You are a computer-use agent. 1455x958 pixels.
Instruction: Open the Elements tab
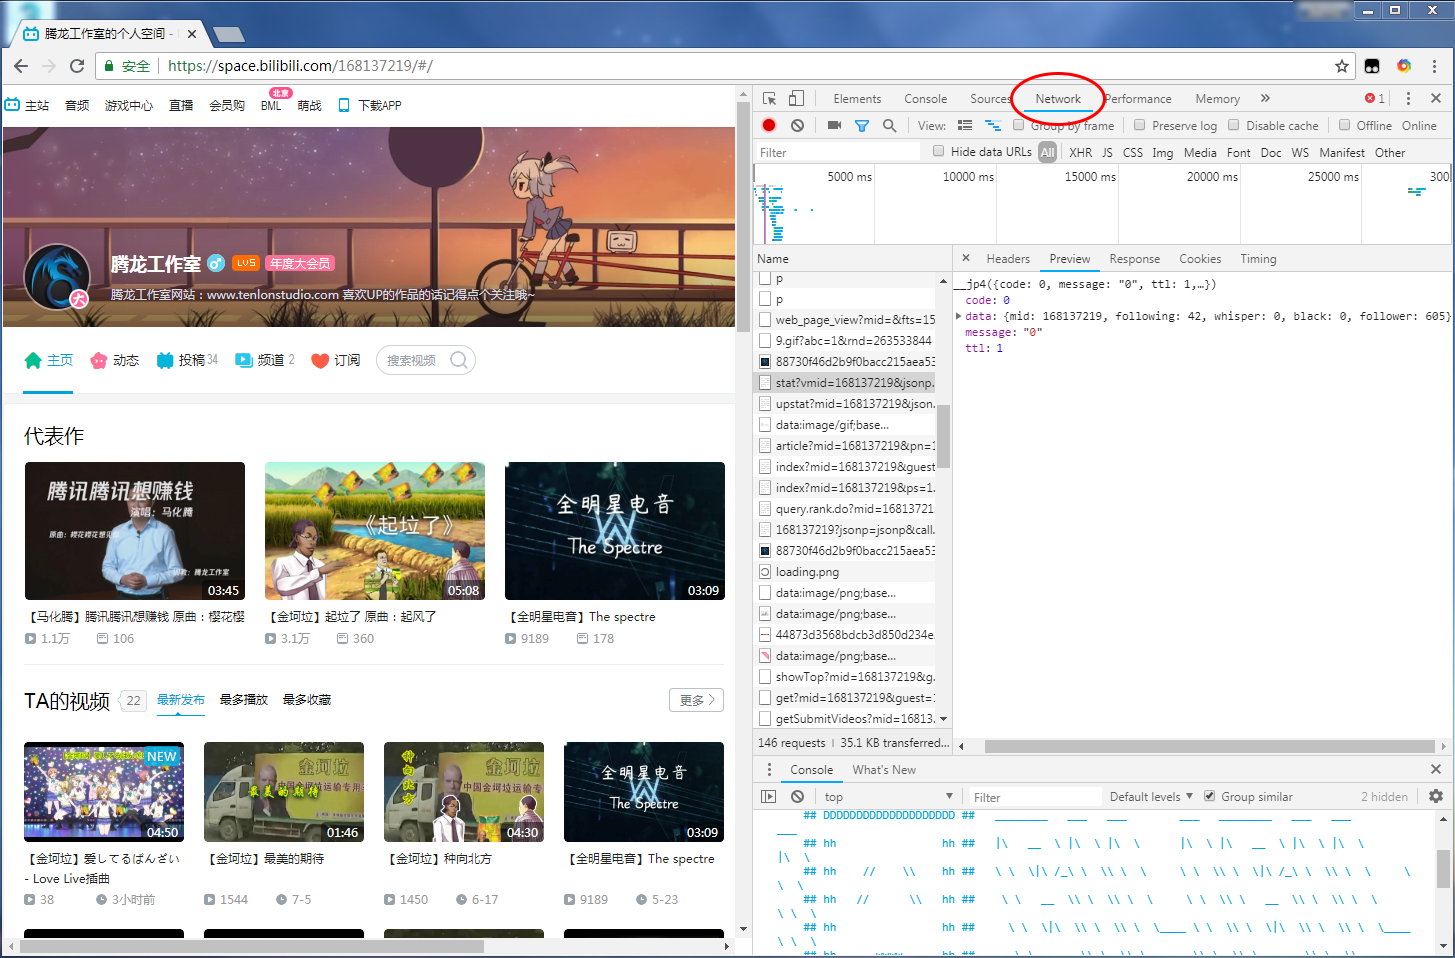point(857,99)
